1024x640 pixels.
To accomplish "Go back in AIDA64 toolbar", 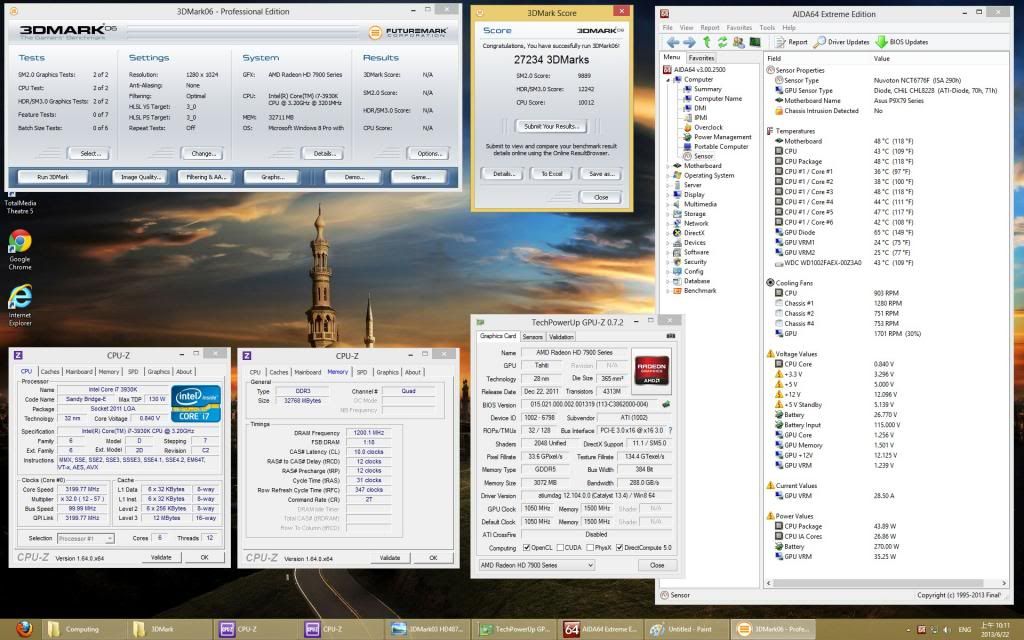I will point(673,42).
